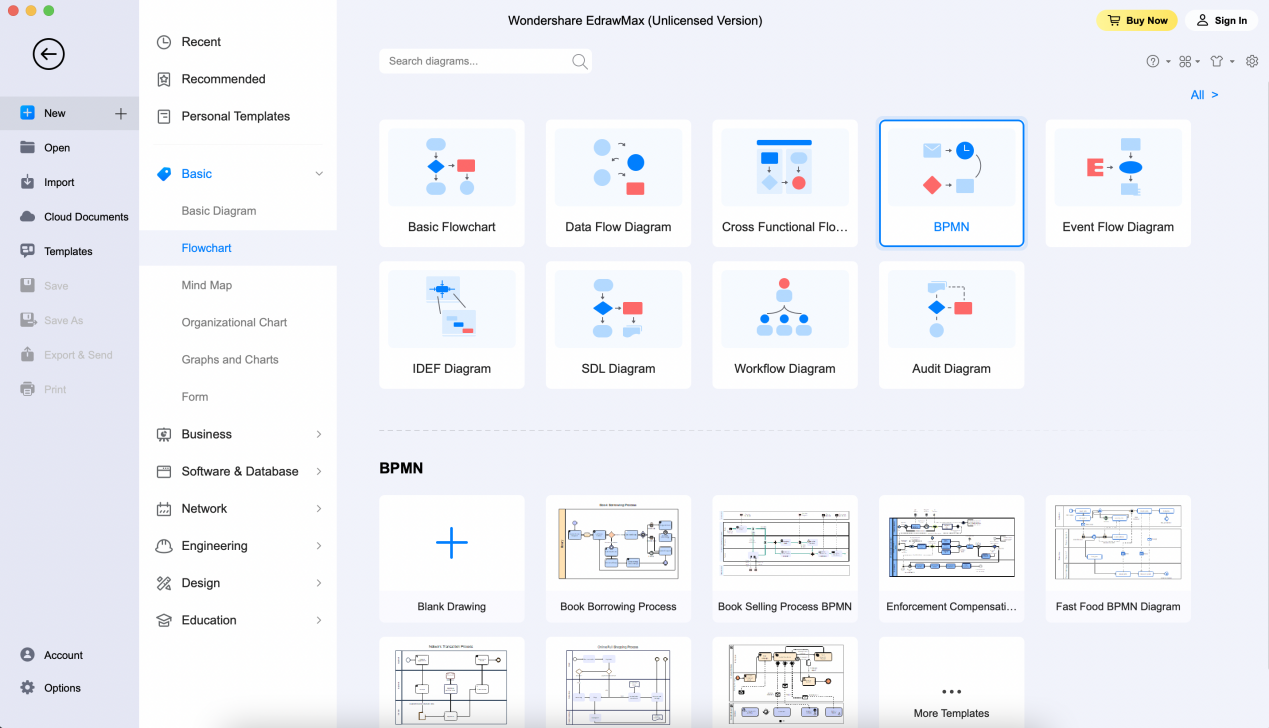Click the blue Basic tag icon

[x=164, y=174]
